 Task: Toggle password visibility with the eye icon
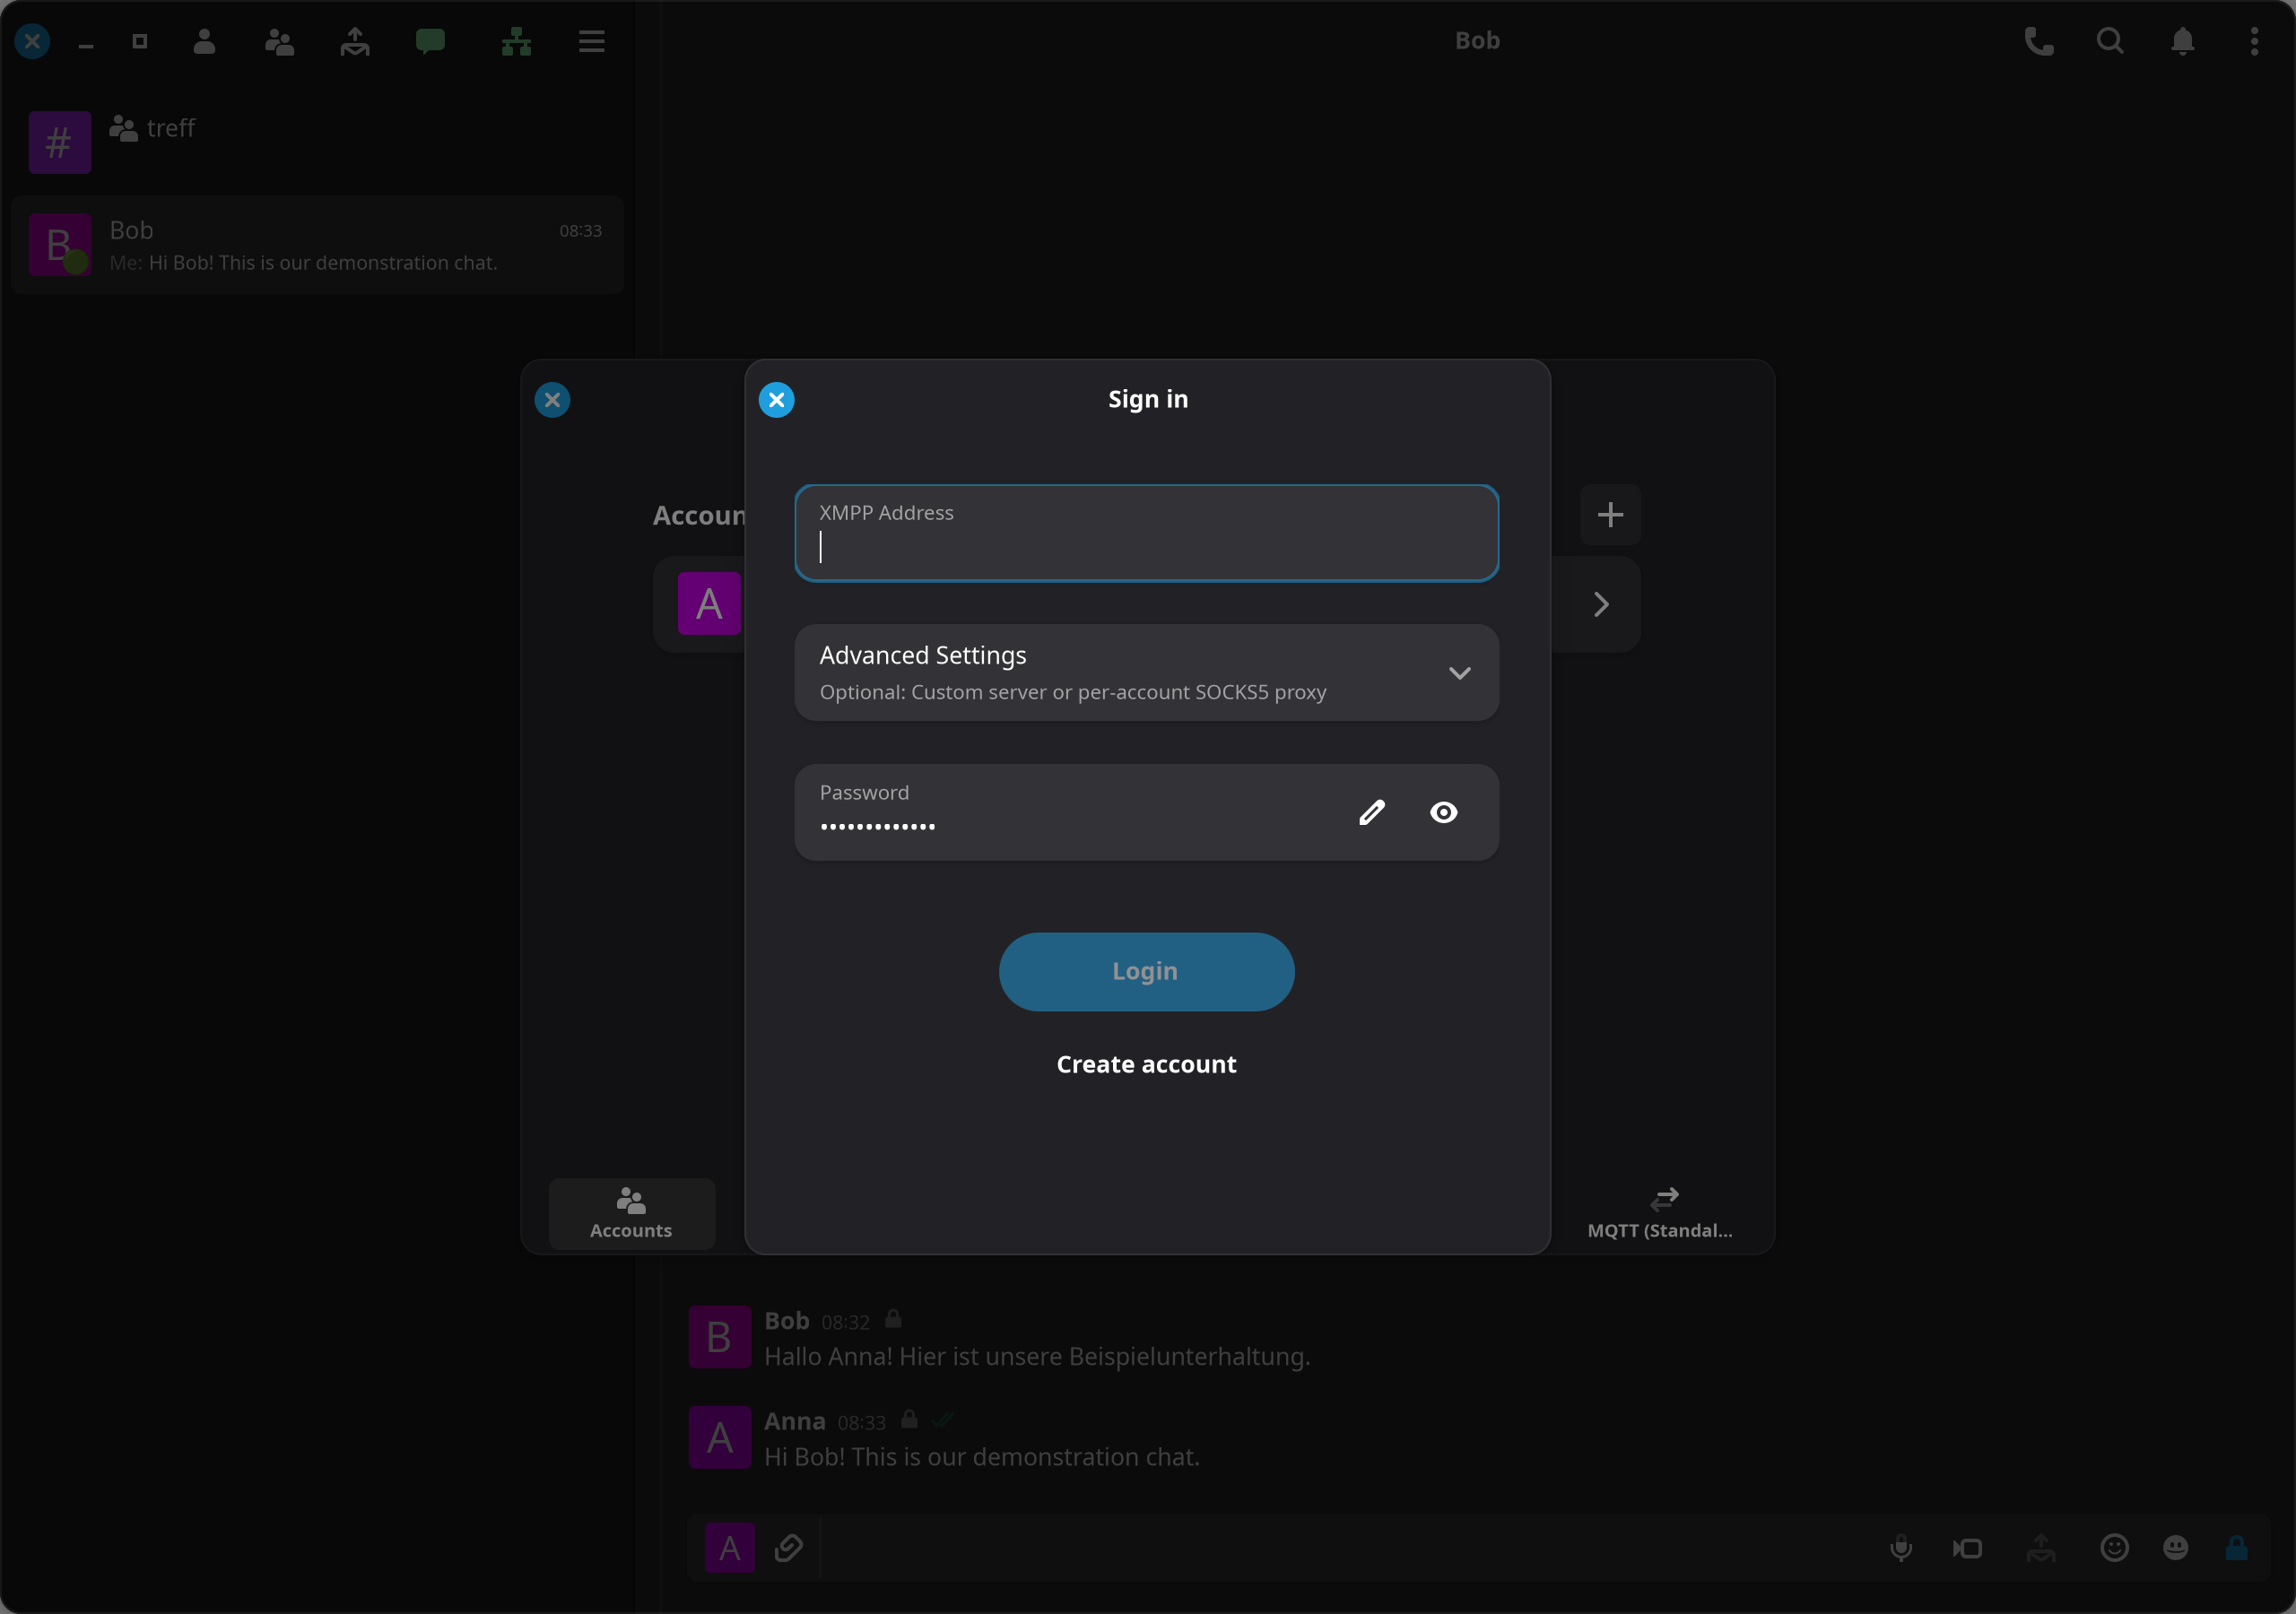[x=1443, y=812]
